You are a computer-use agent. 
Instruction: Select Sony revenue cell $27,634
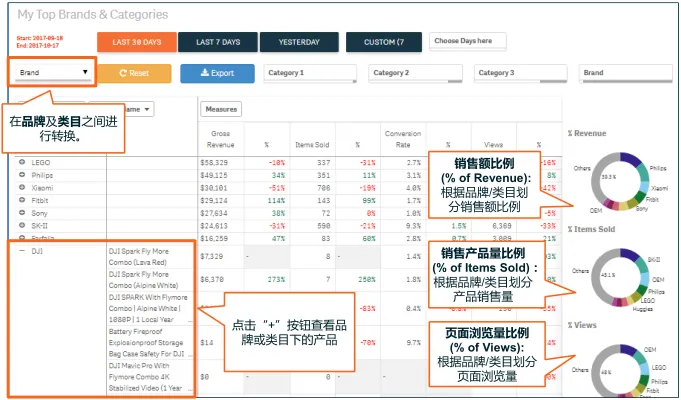point(214,213)
